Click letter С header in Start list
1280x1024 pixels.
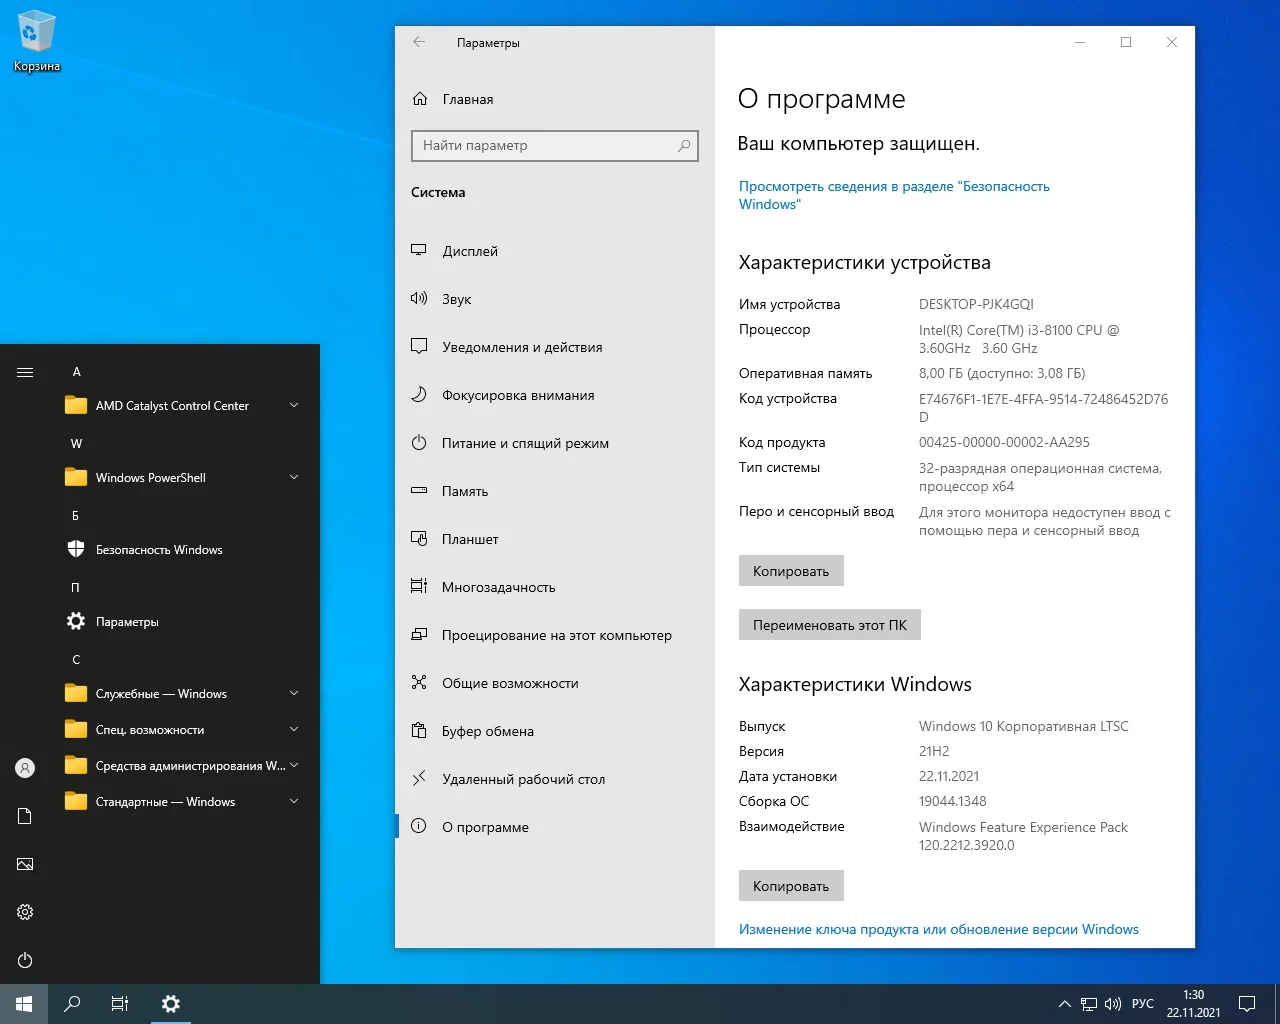[x=76, y=659]
